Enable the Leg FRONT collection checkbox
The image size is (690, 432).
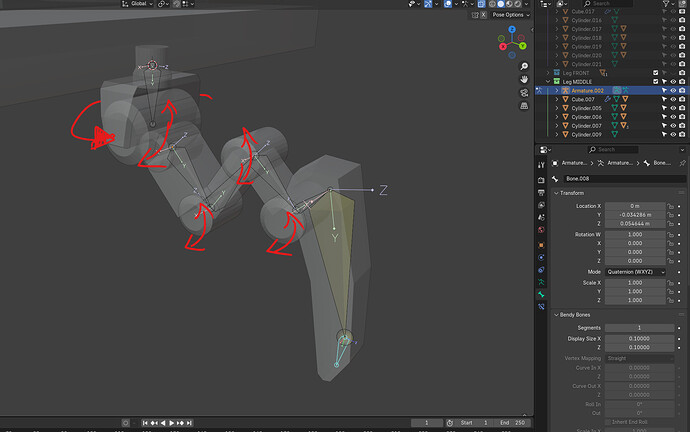[x=656, y=73]
